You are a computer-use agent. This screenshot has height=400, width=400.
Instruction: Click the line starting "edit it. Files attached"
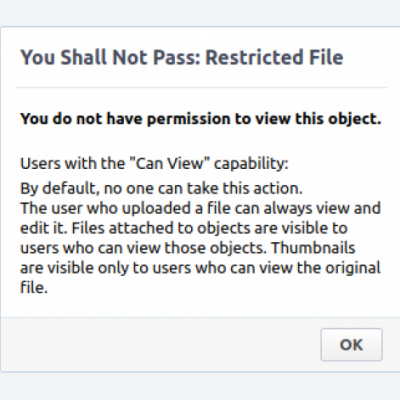184,228
